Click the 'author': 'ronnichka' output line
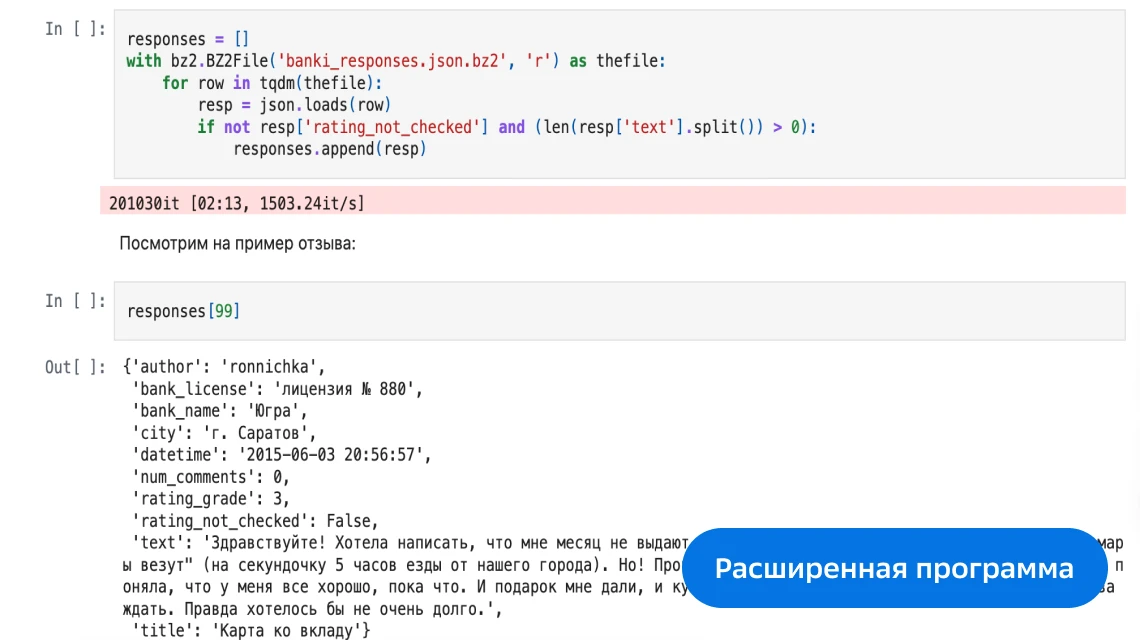This screenshot has height=640, width=1140. pyautogui.click(x=225, y=367)
